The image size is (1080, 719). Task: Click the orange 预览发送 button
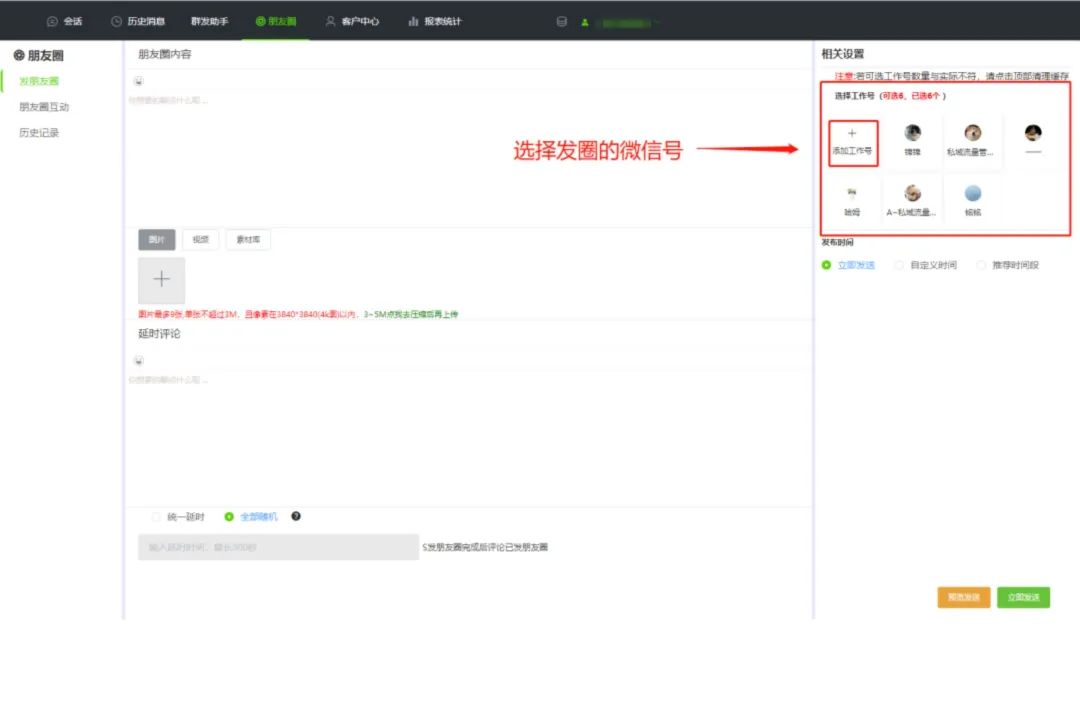(963, 597)
